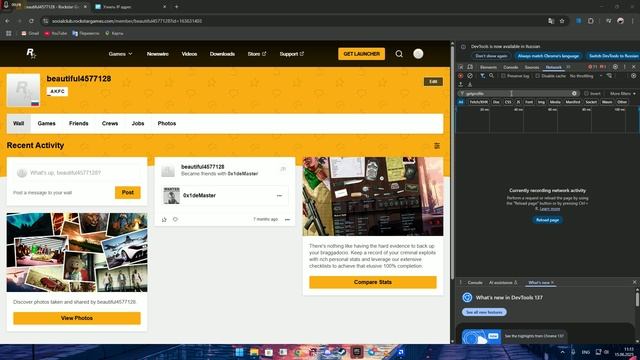The image size is (640, 360).
Task: Enable Disable cache checkbox
Action: 538,76
